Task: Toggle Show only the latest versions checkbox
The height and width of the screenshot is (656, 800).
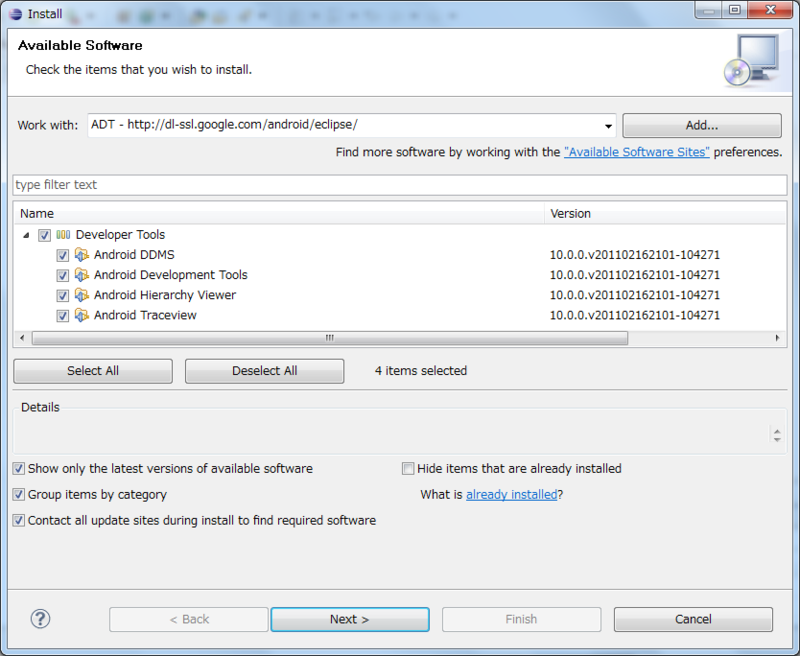Action: pyautogui.click(x=19, y=468)
